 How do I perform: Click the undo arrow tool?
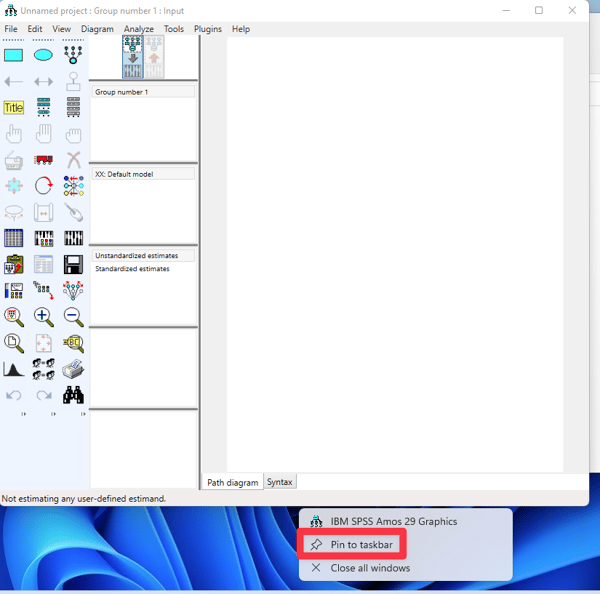coord(14,395)
